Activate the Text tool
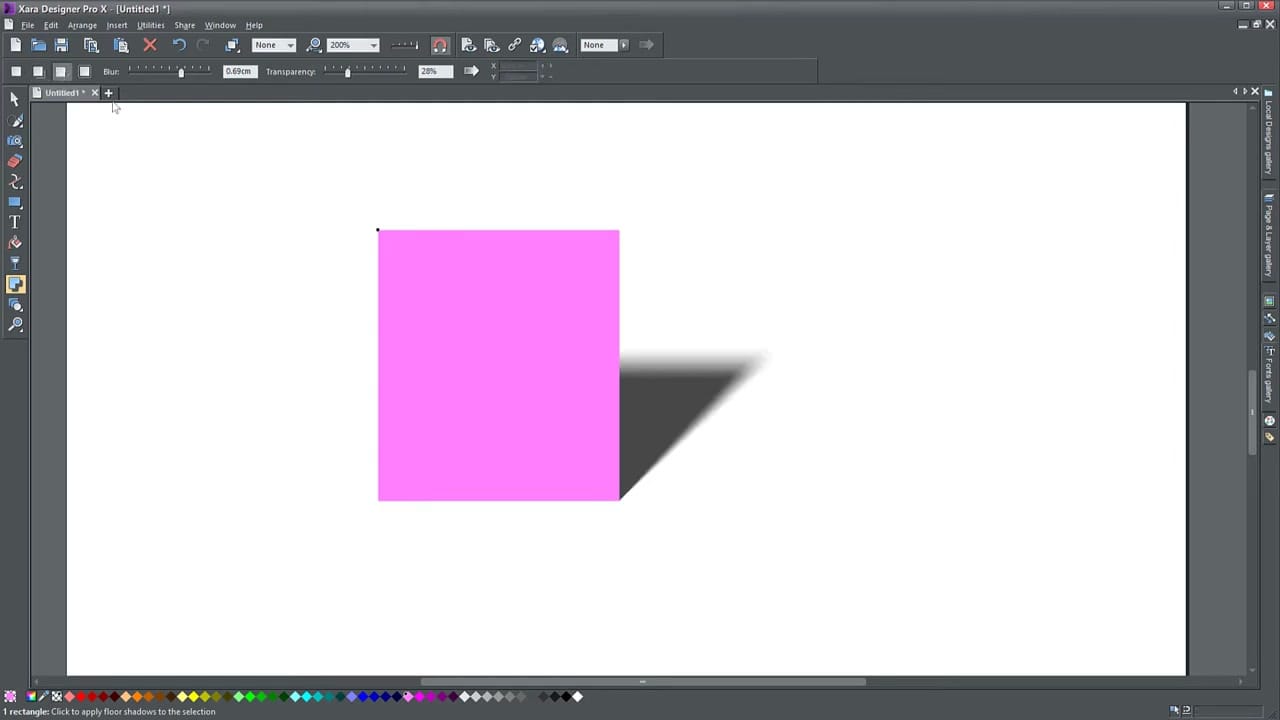This screenshot has height=720, width=1280. click(x=15, y=222)
